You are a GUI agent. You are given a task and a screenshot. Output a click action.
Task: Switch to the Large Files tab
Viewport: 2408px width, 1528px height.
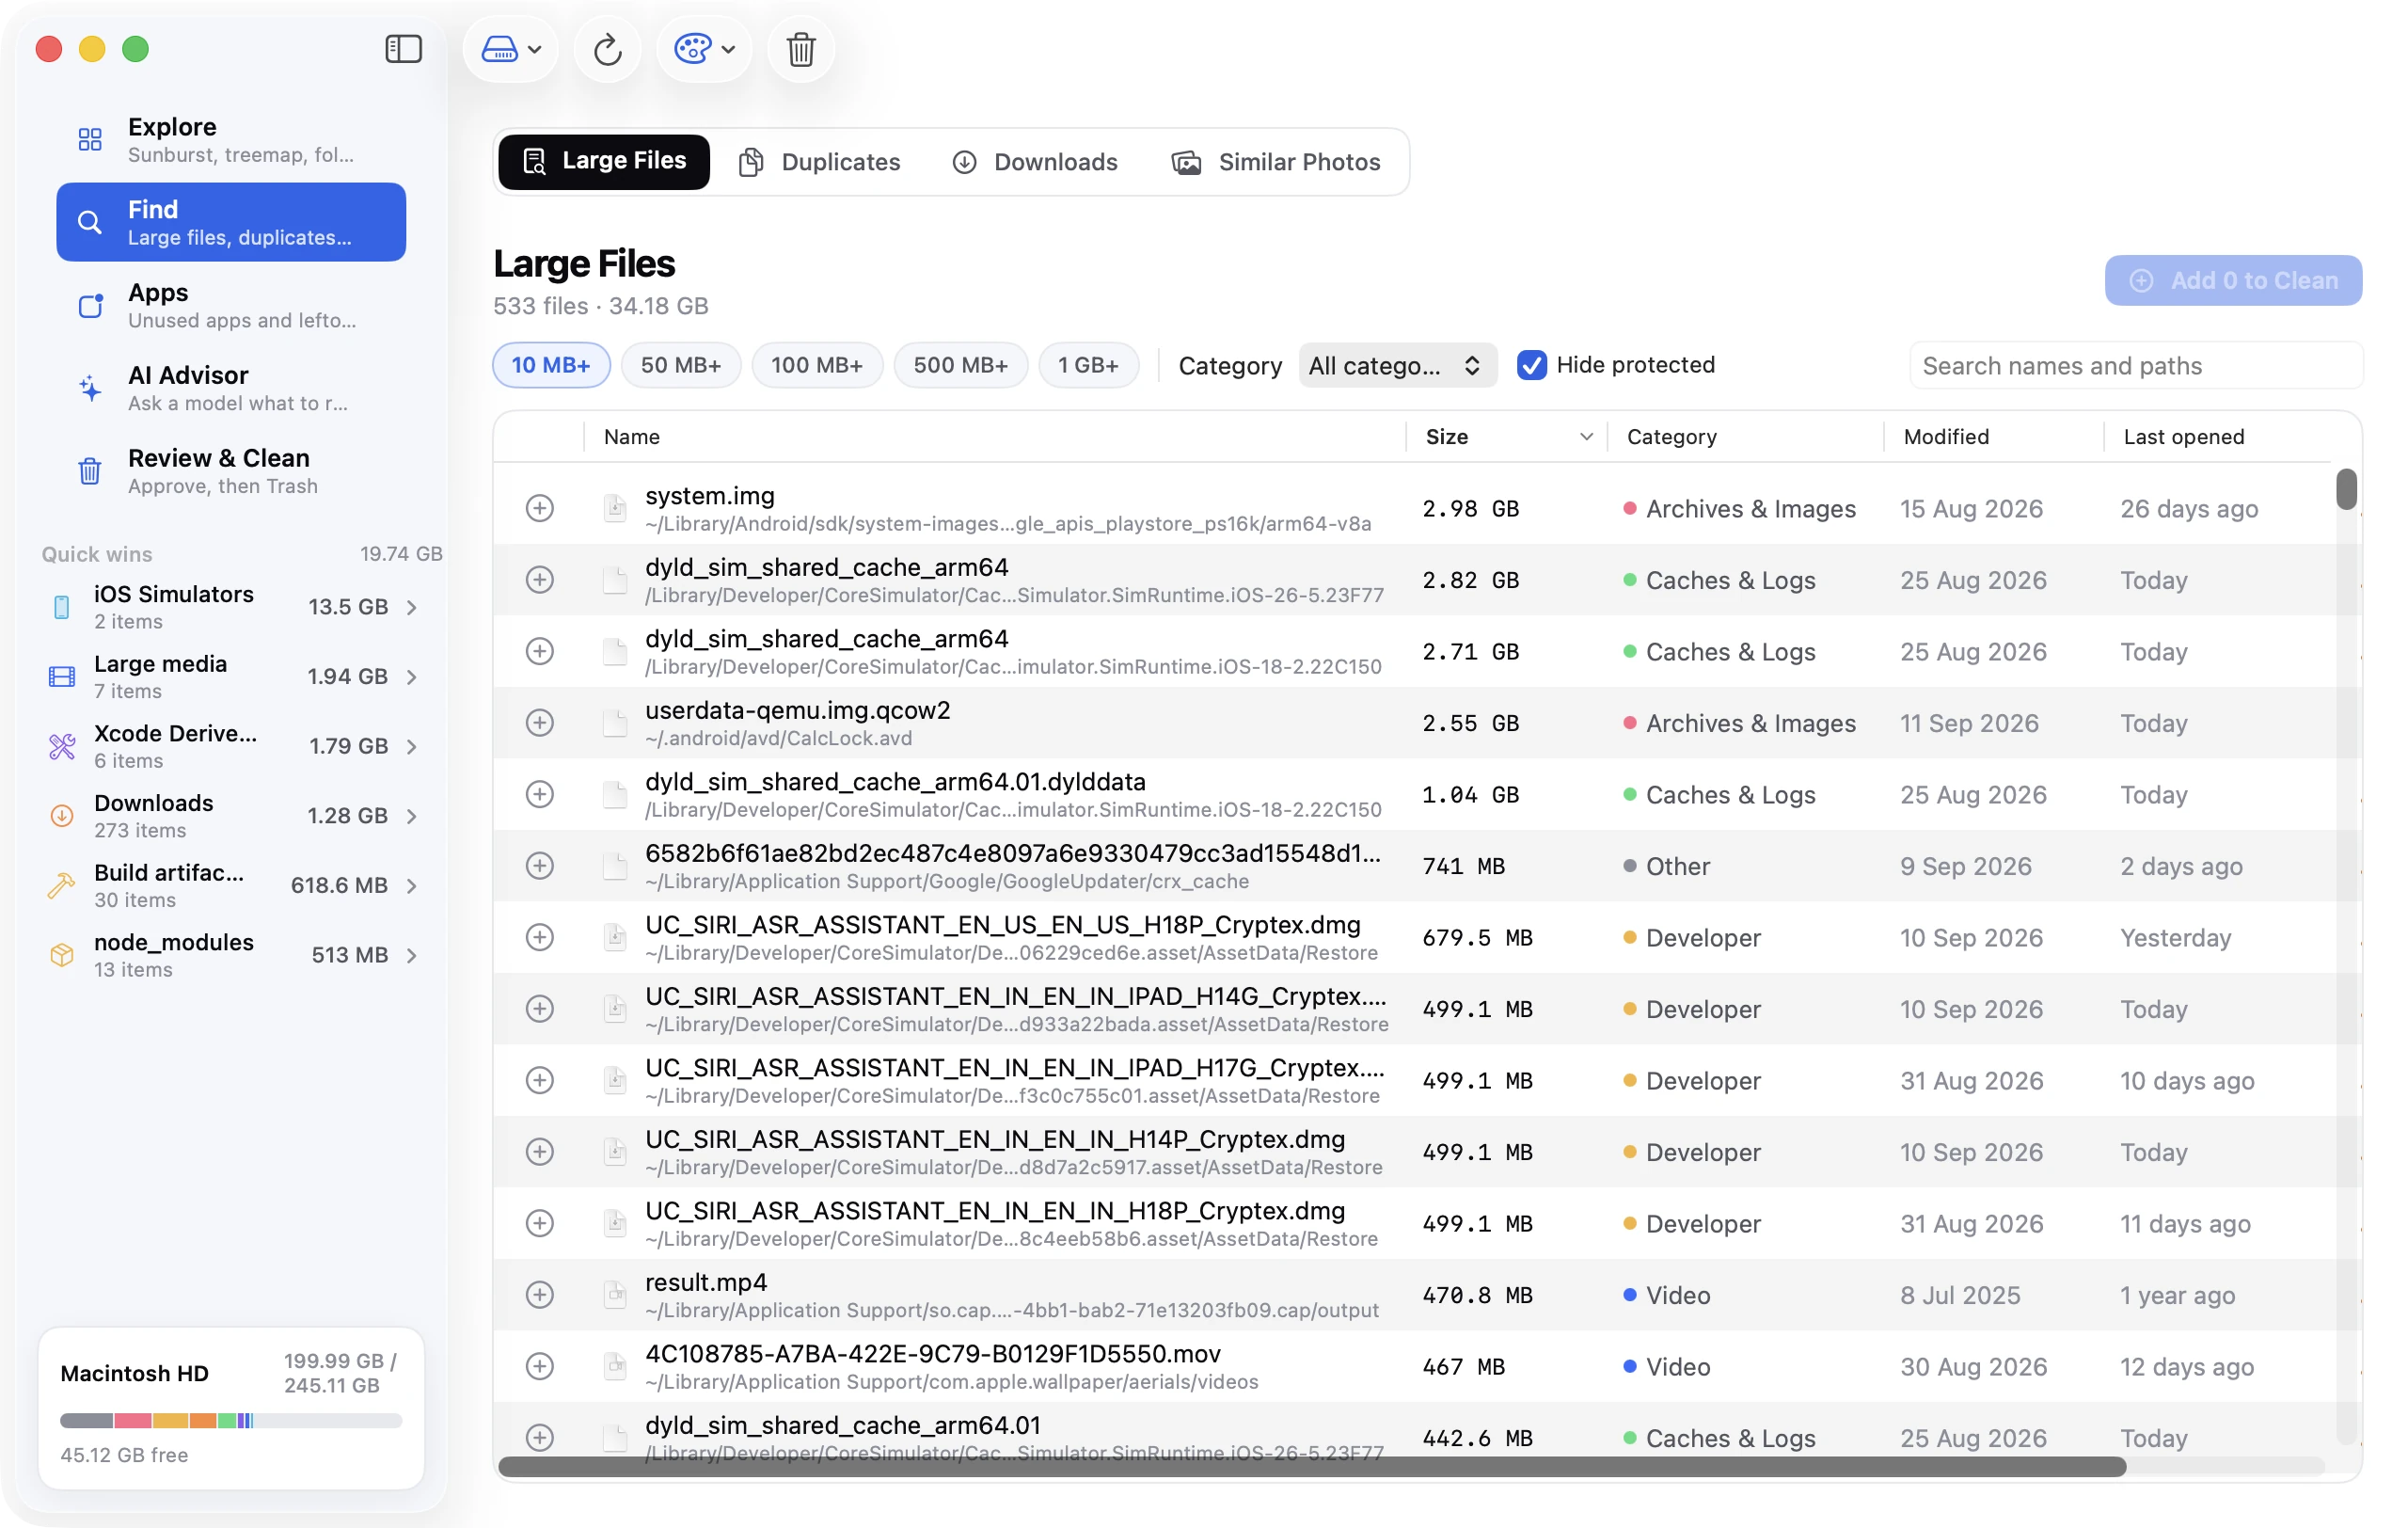(x=604, y=161)
